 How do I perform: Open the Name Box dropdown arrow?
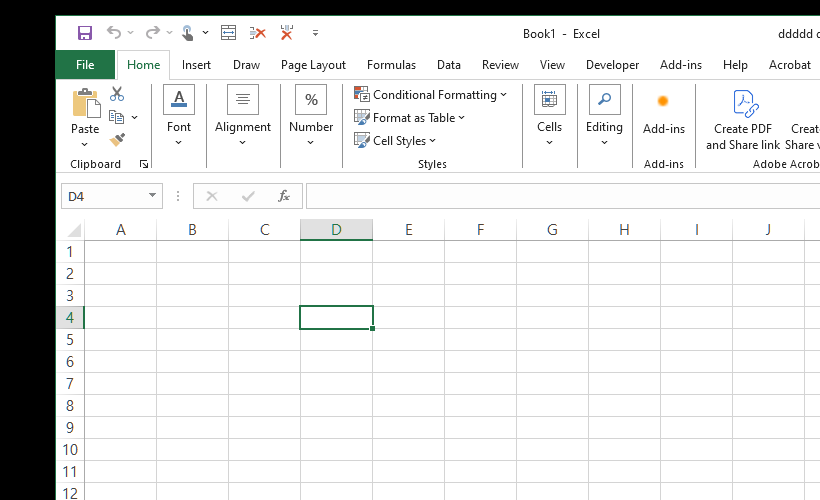tap(152, 196)
